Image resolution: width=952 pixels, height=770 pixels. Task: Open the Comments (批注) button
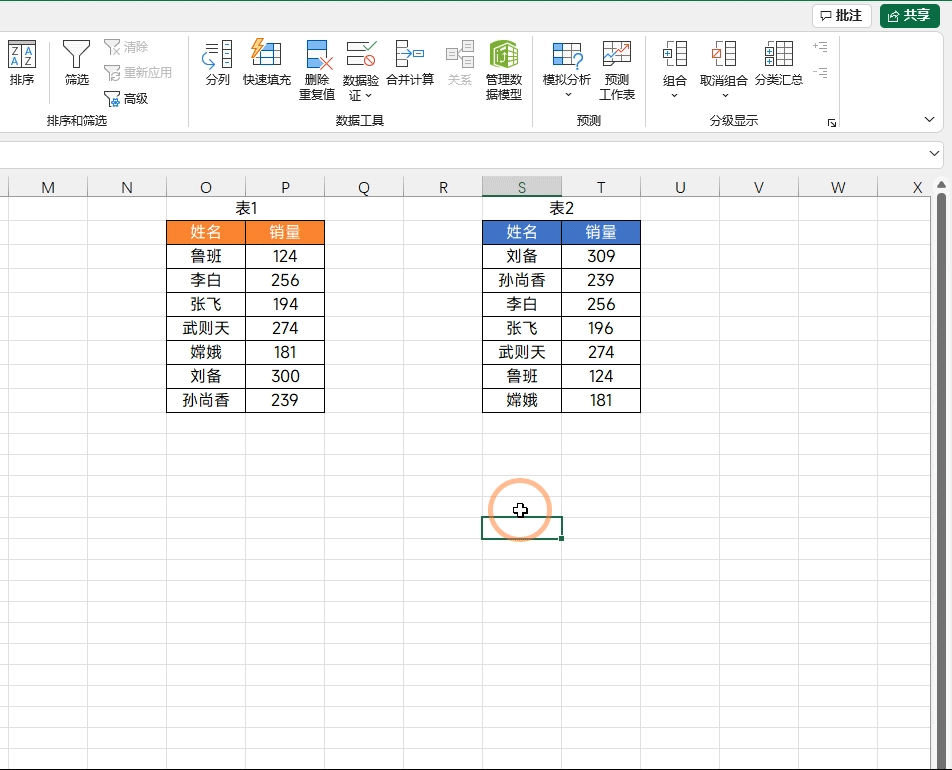point(842,16)
